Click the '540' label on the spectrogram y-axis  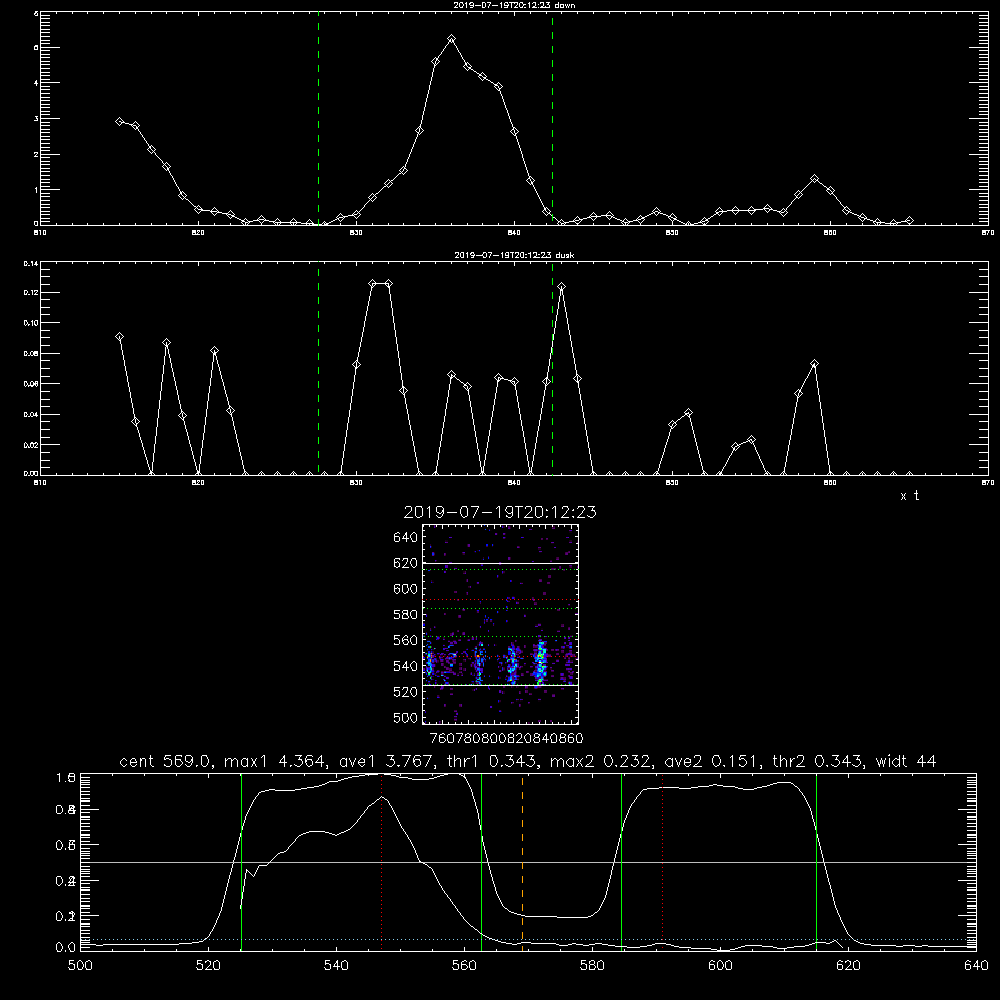tap(405, 666)
